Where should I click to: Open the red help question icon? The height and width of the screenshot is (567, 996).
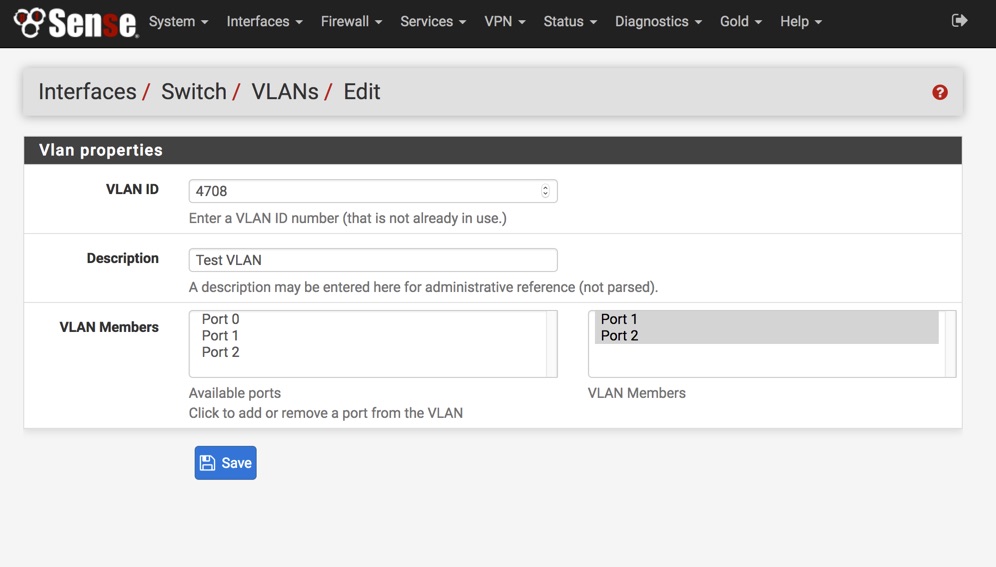click(940, 92)
